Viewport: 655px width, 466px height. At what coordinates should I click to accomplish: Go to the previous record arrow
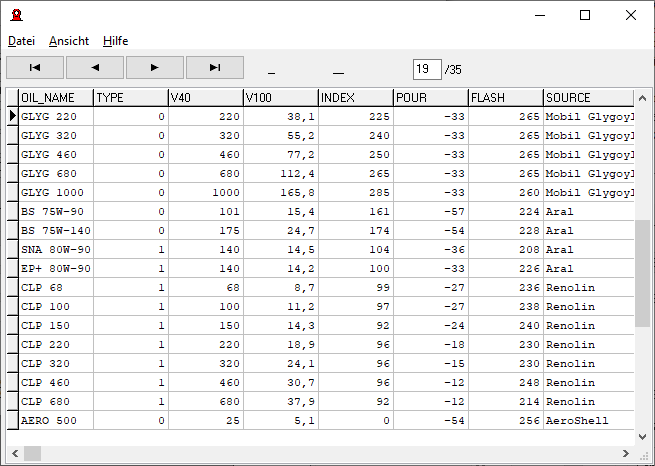(x=95, y=67)
